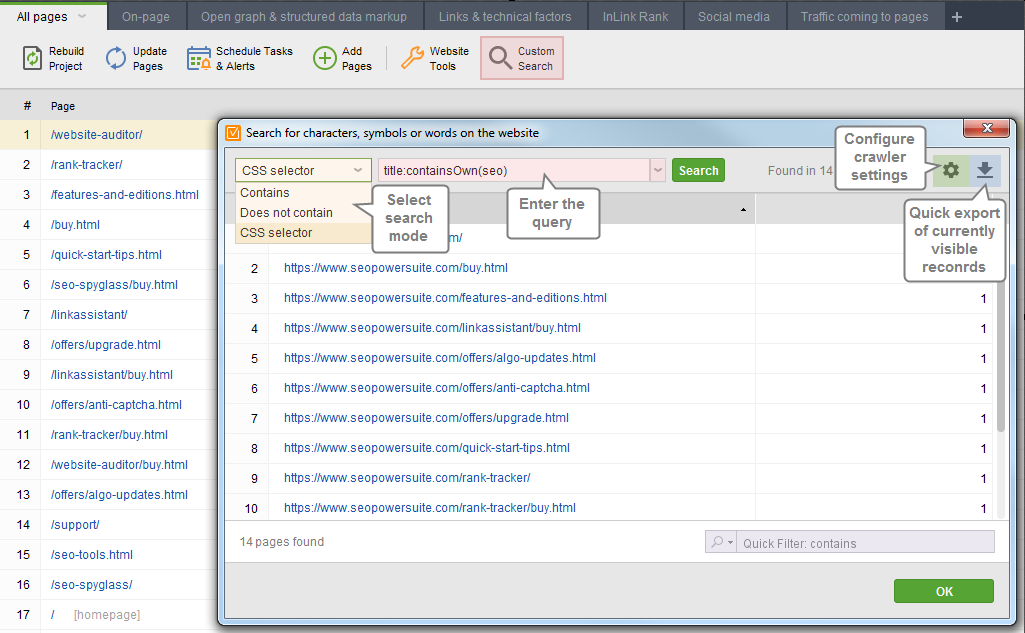Select /offers/anti-captcha.html in pages list

coord(116,405)
